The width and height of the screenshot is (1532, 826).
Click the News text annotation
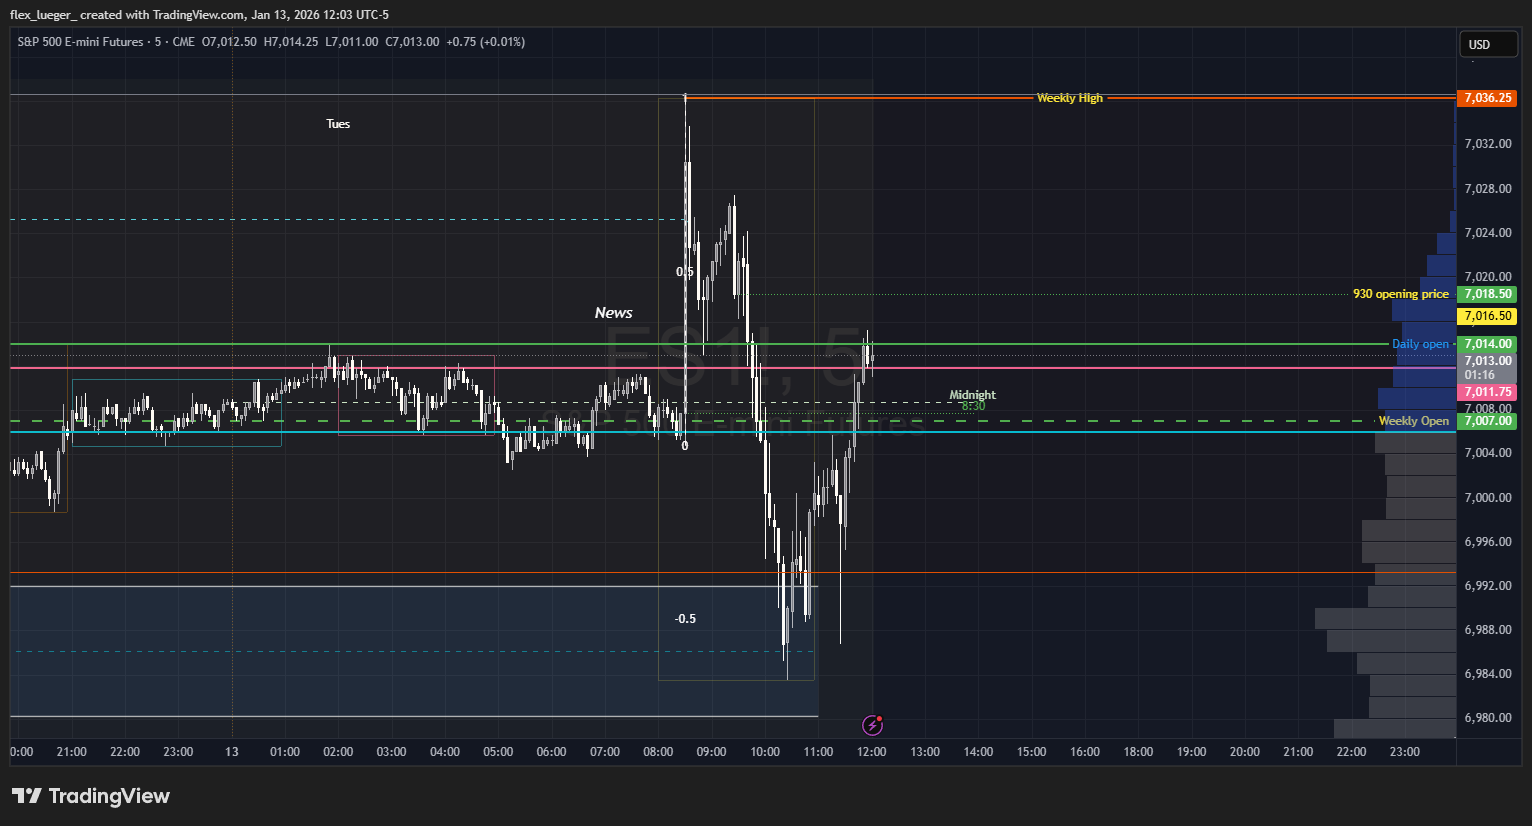pyautogui.click(x=613, y=313)
